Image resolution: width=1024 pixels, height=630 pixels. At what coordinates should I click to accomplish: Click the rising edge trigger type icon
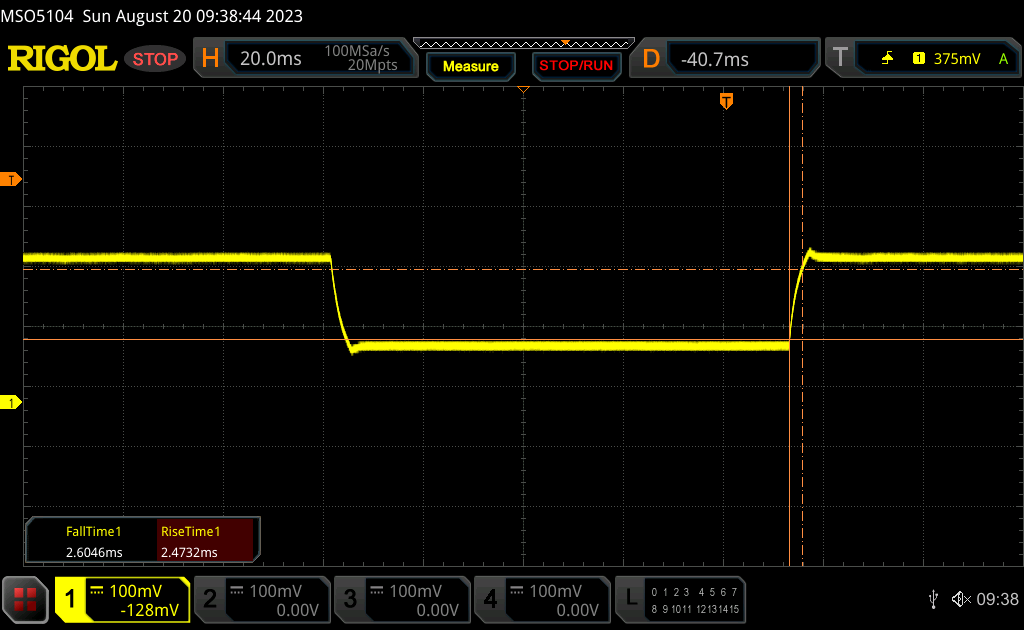pos(887,59)
